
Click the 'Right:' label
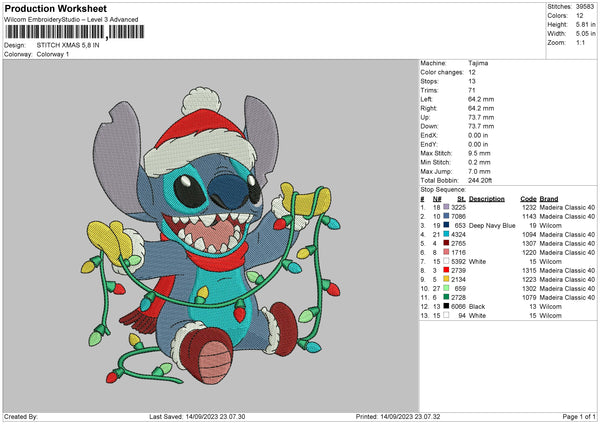point(429,108)
